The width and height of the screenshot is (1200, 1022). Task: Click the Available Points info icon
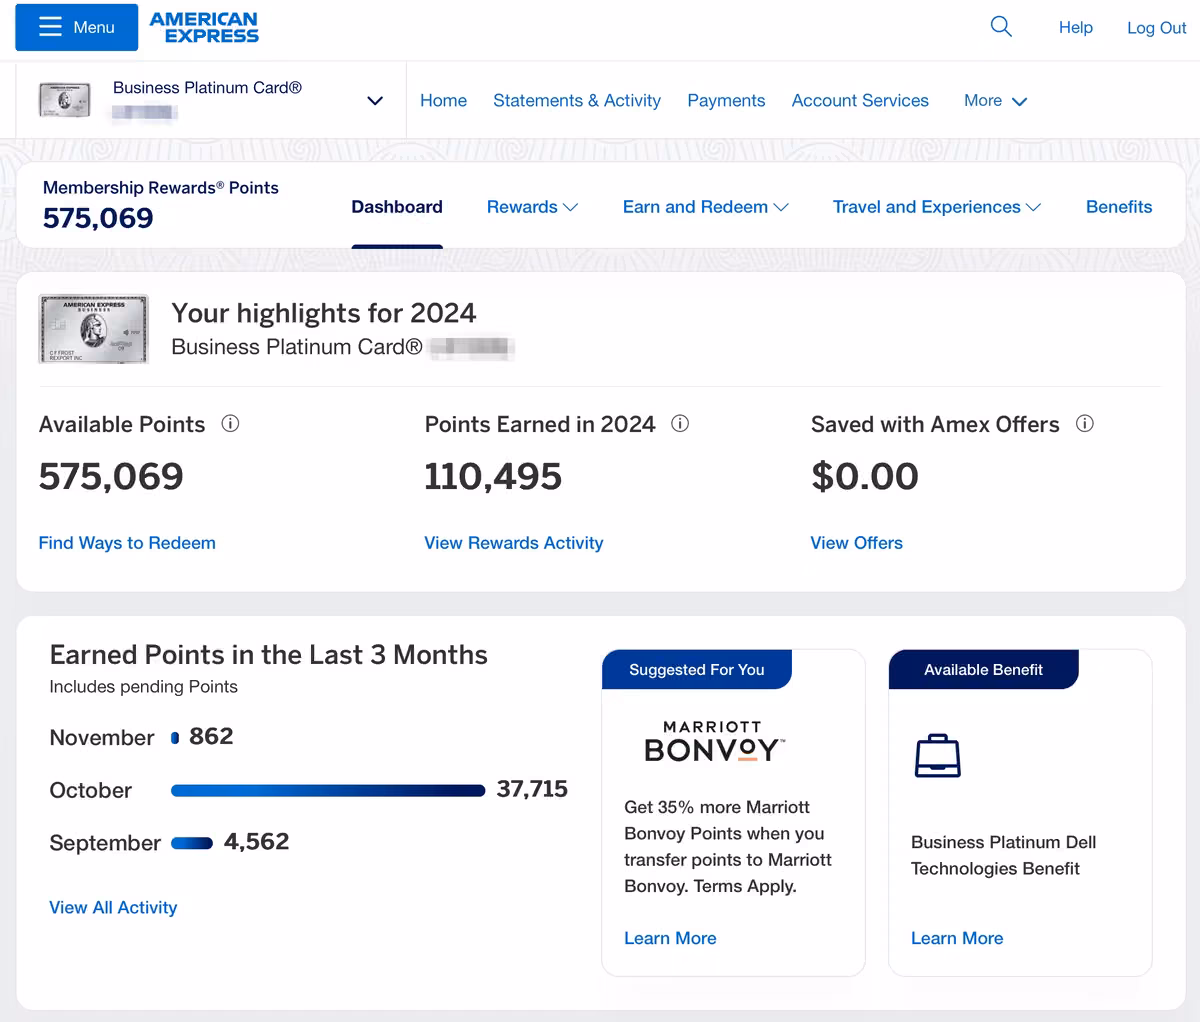click(x=230, y=424)
